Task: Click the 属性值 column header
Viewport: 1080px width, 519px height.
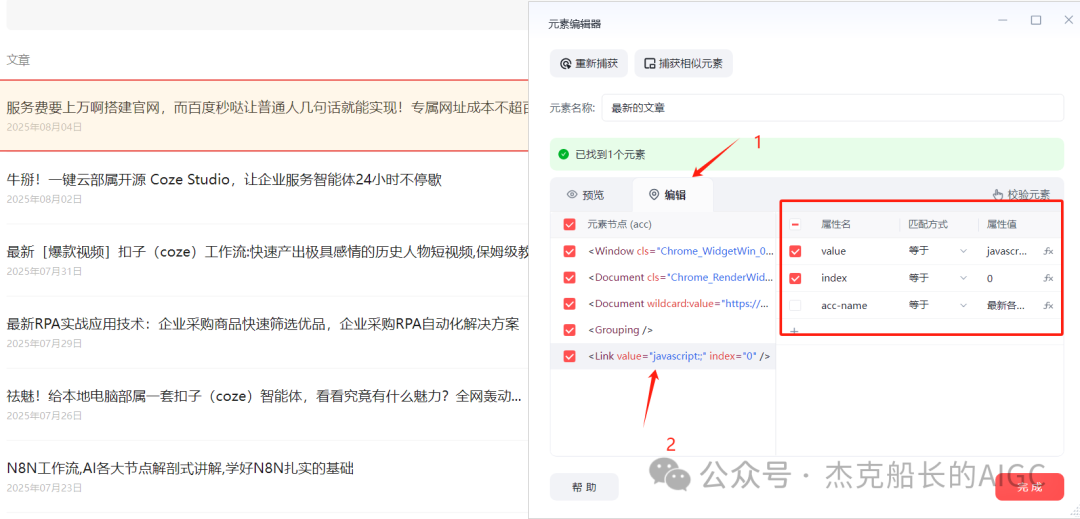Action: [1001, 224]
